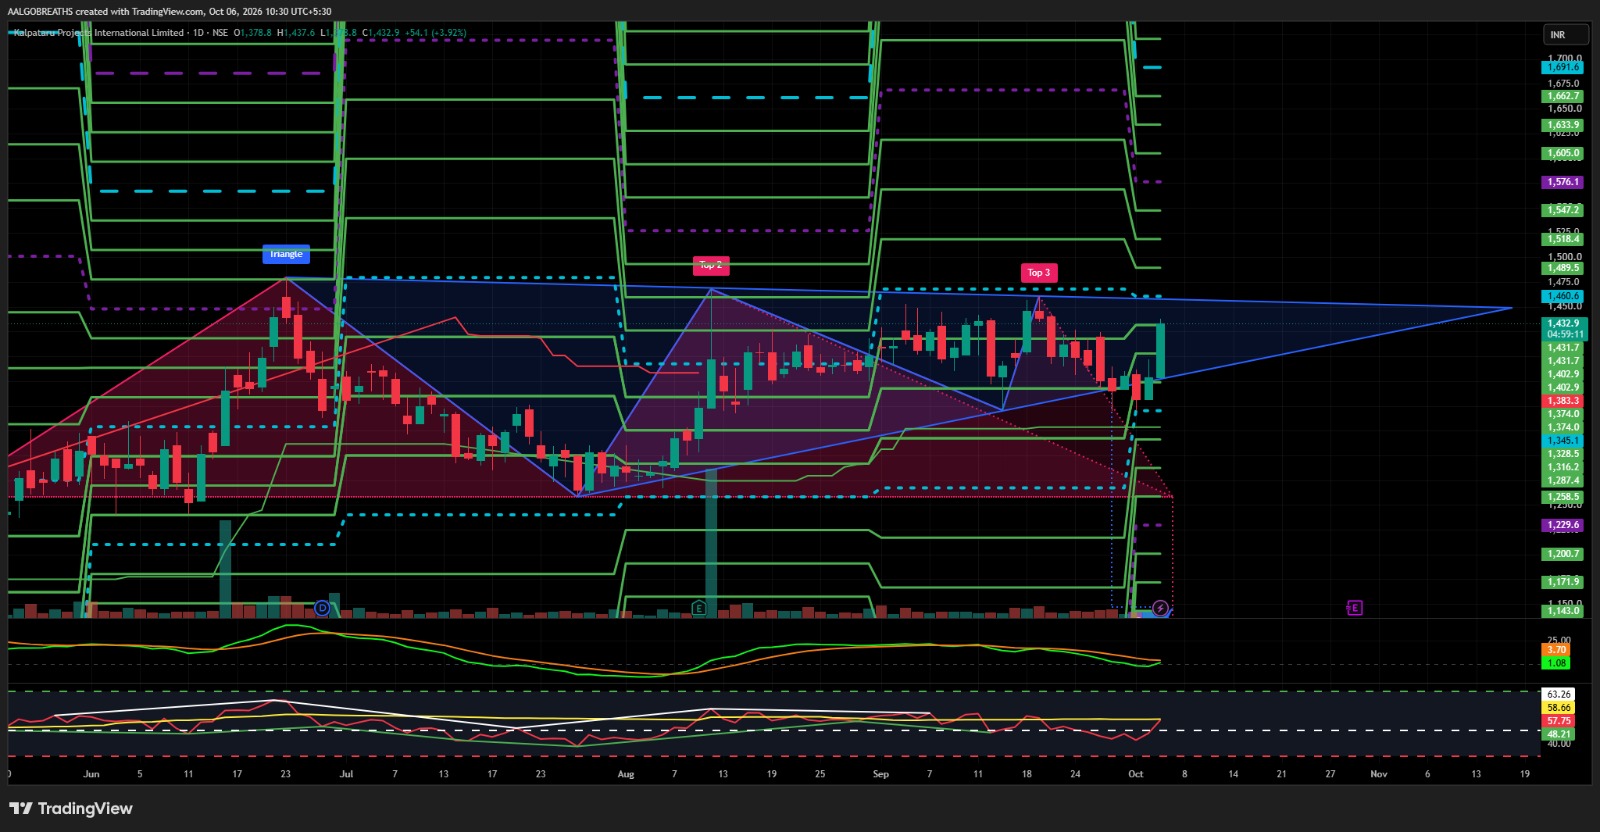Select the 'Top 2' pattern label

tap(710, 265)
